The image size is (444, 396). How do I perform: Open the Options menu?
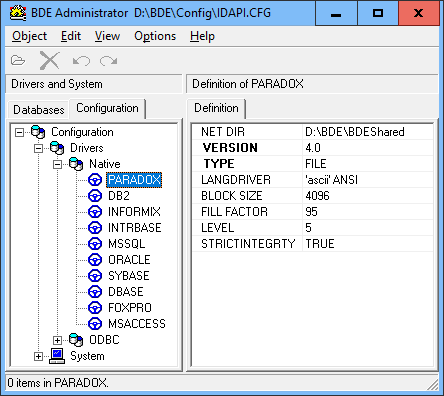pos(155,36)
